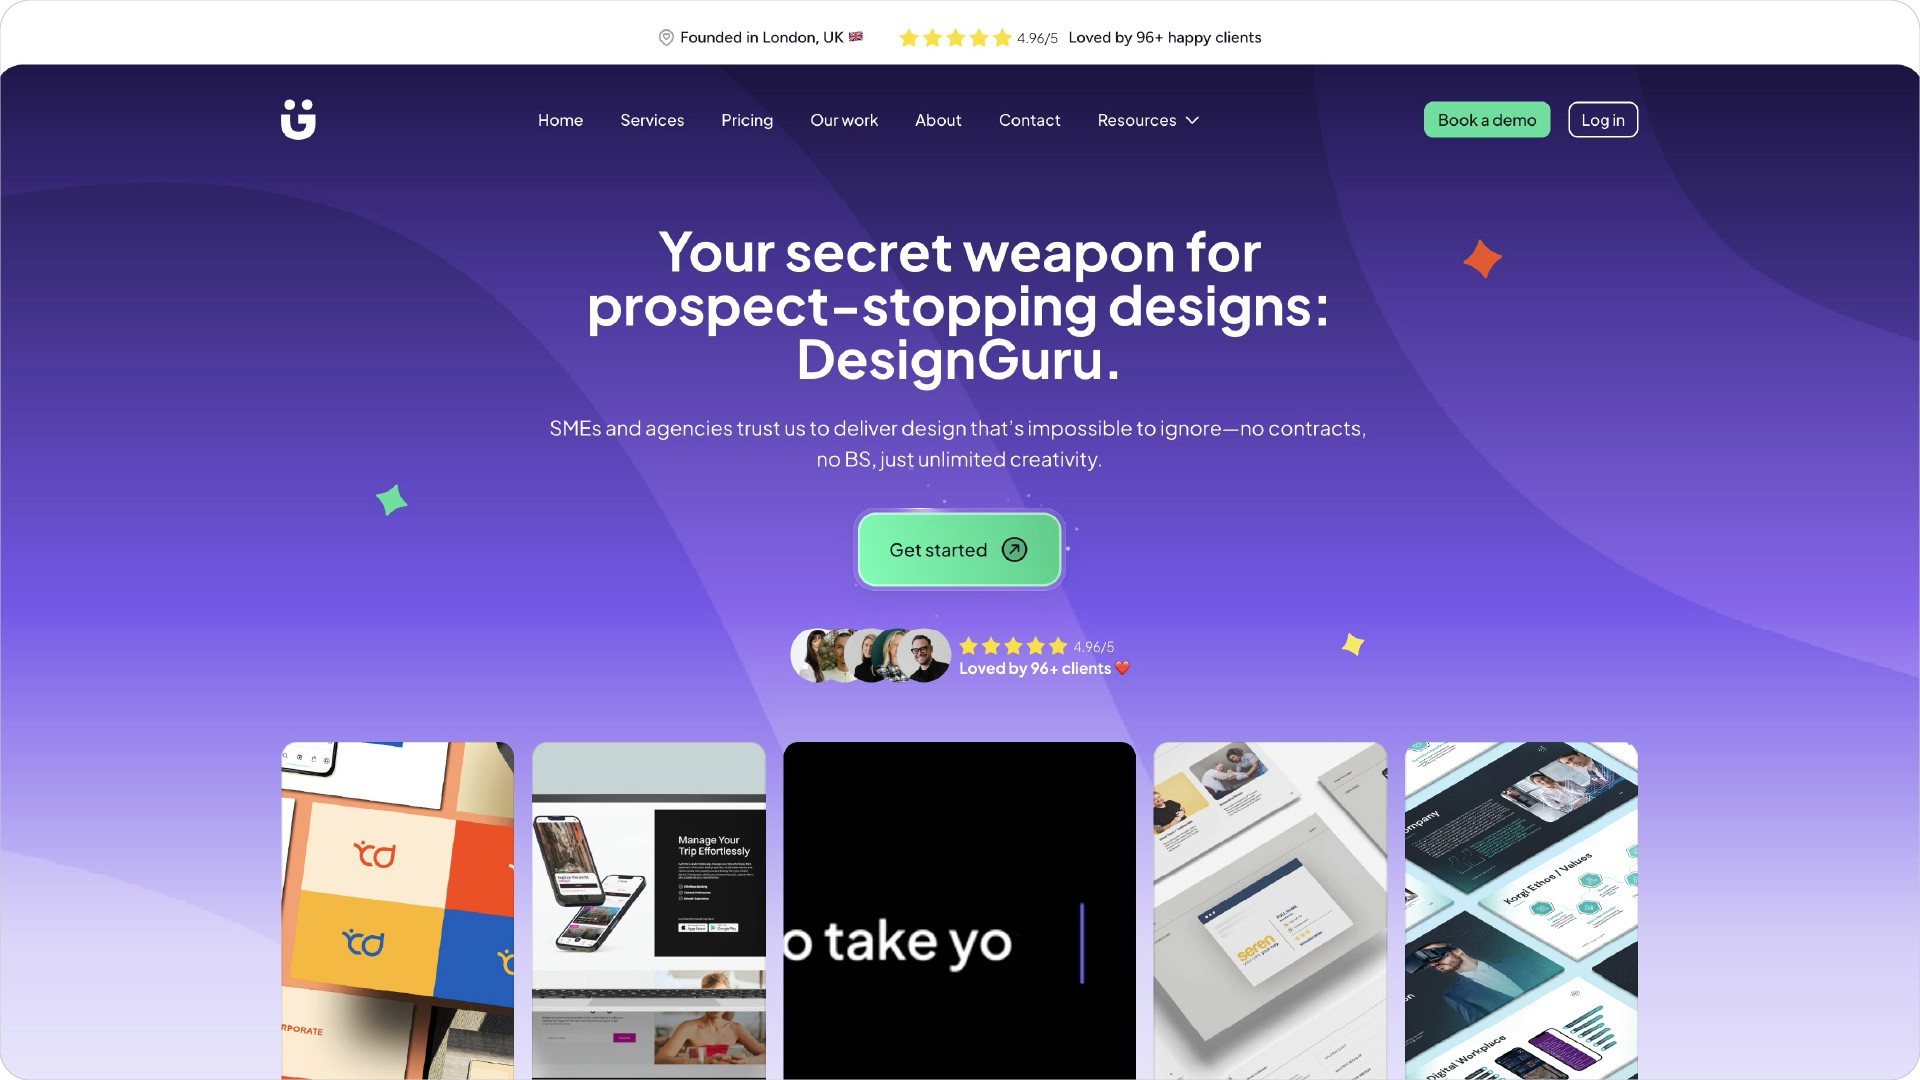Click the UK flag emoji icon
This screenshot has height=1080, width=1920.
(x=856, y=37)
